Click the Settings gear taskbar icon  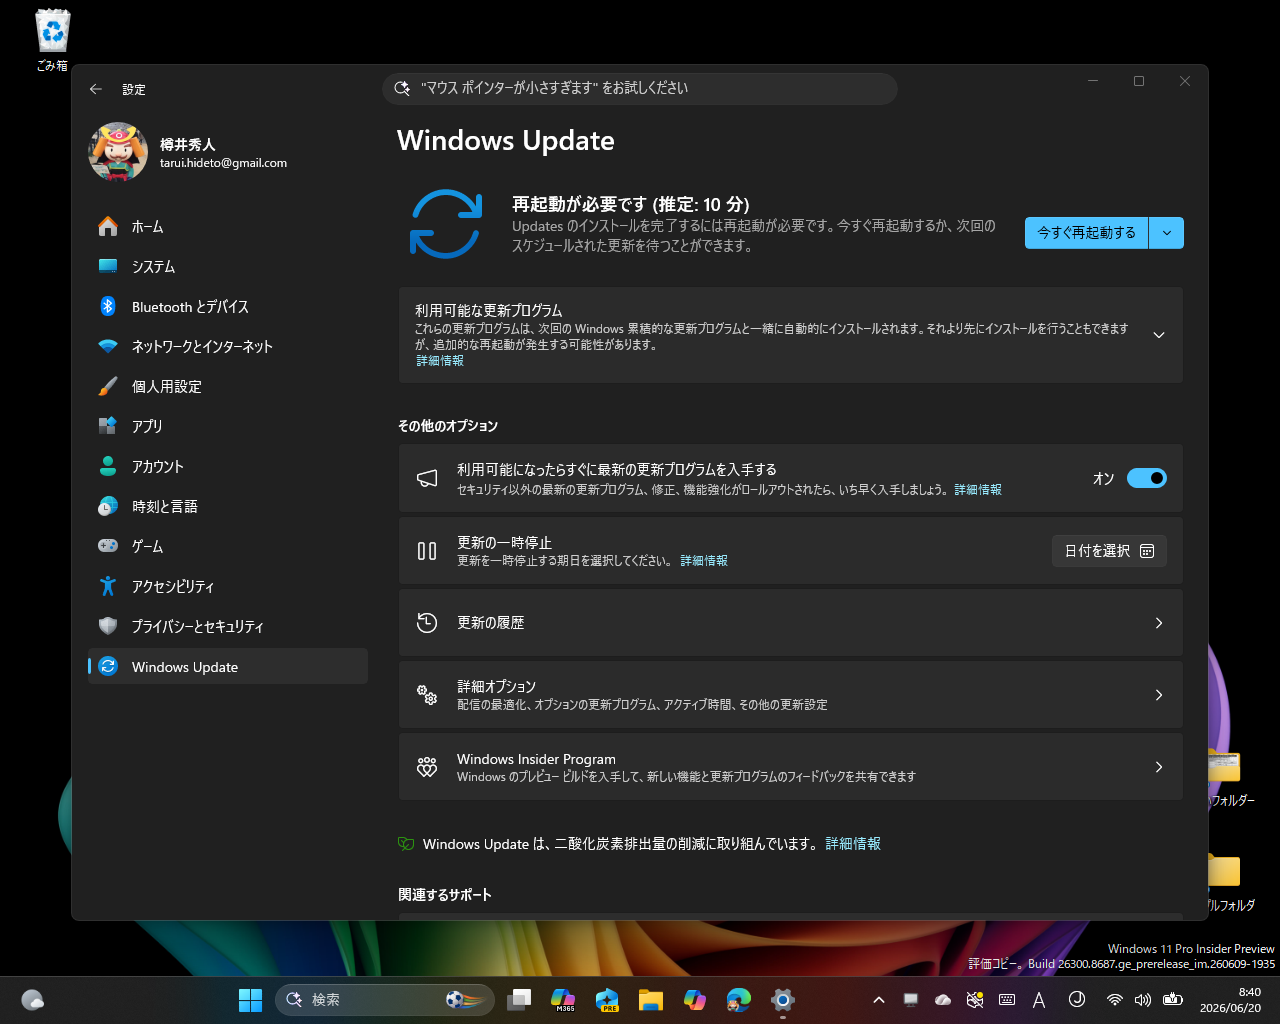point(783,1000)
